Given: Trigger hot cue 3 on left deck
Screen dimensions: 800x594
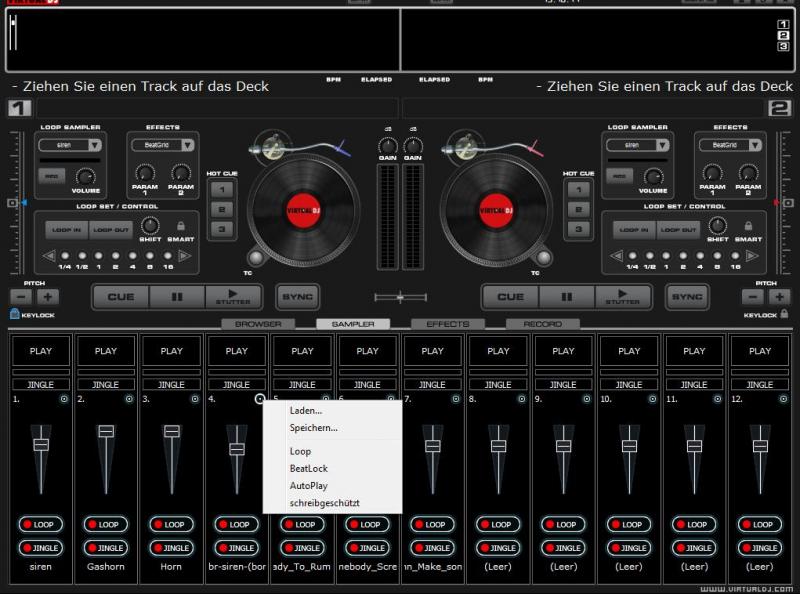Looking at the screenshot, I should (x=222, y=229).
